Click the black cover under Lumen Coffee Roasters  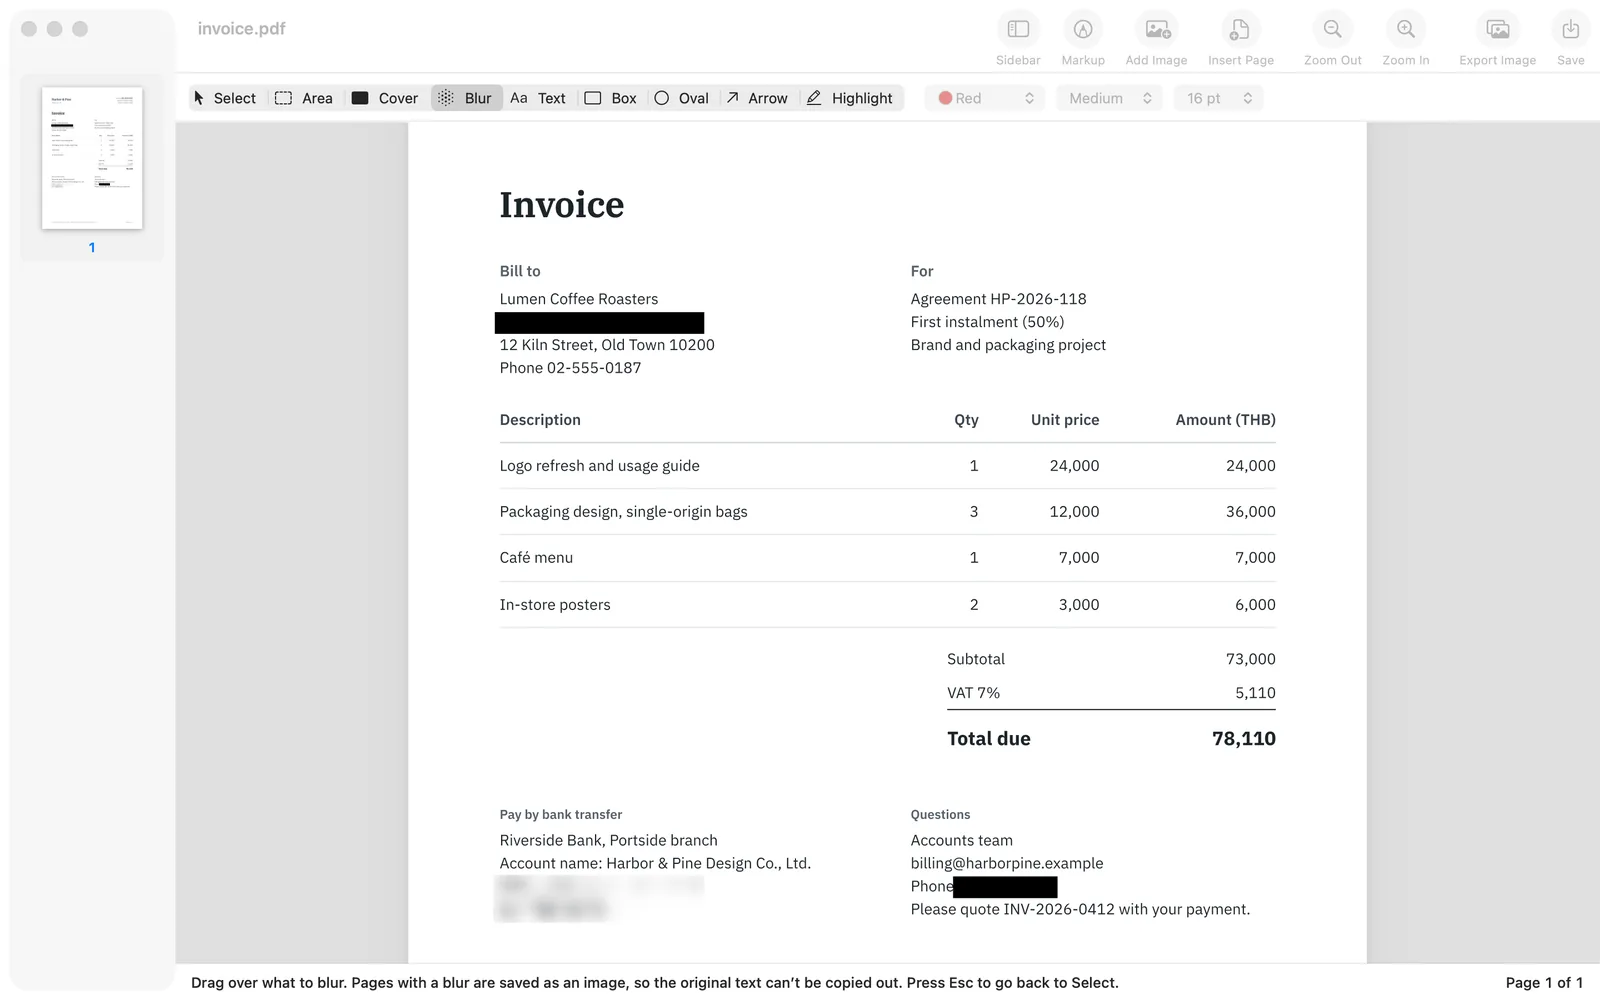pyautogui.click(x=599, y=323)
